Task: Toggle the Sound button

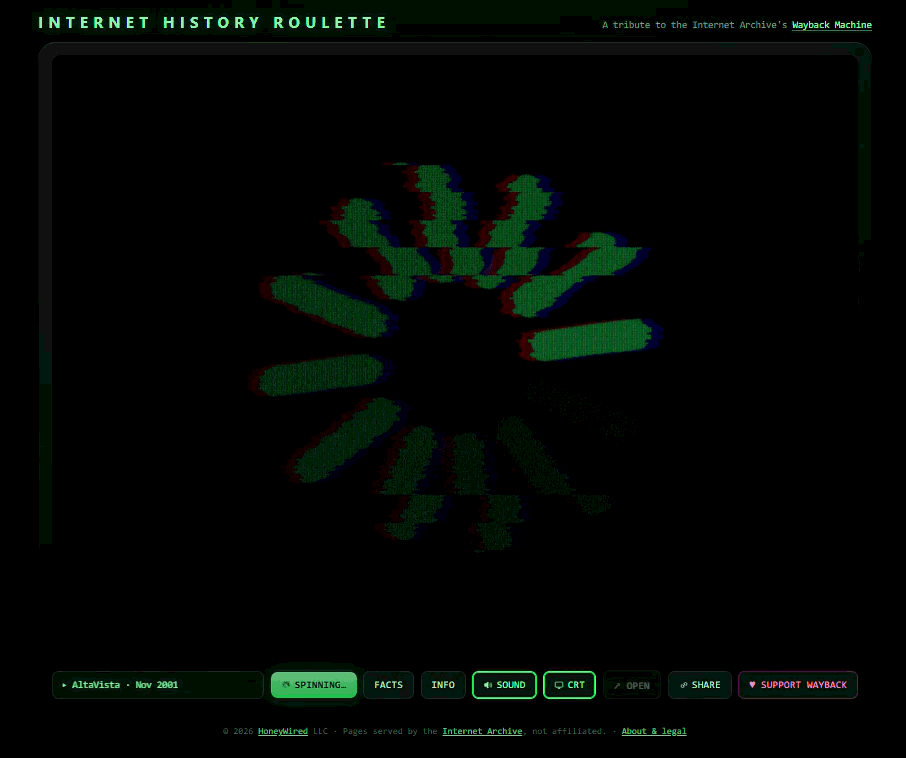Action: click(x=504, y=685)
